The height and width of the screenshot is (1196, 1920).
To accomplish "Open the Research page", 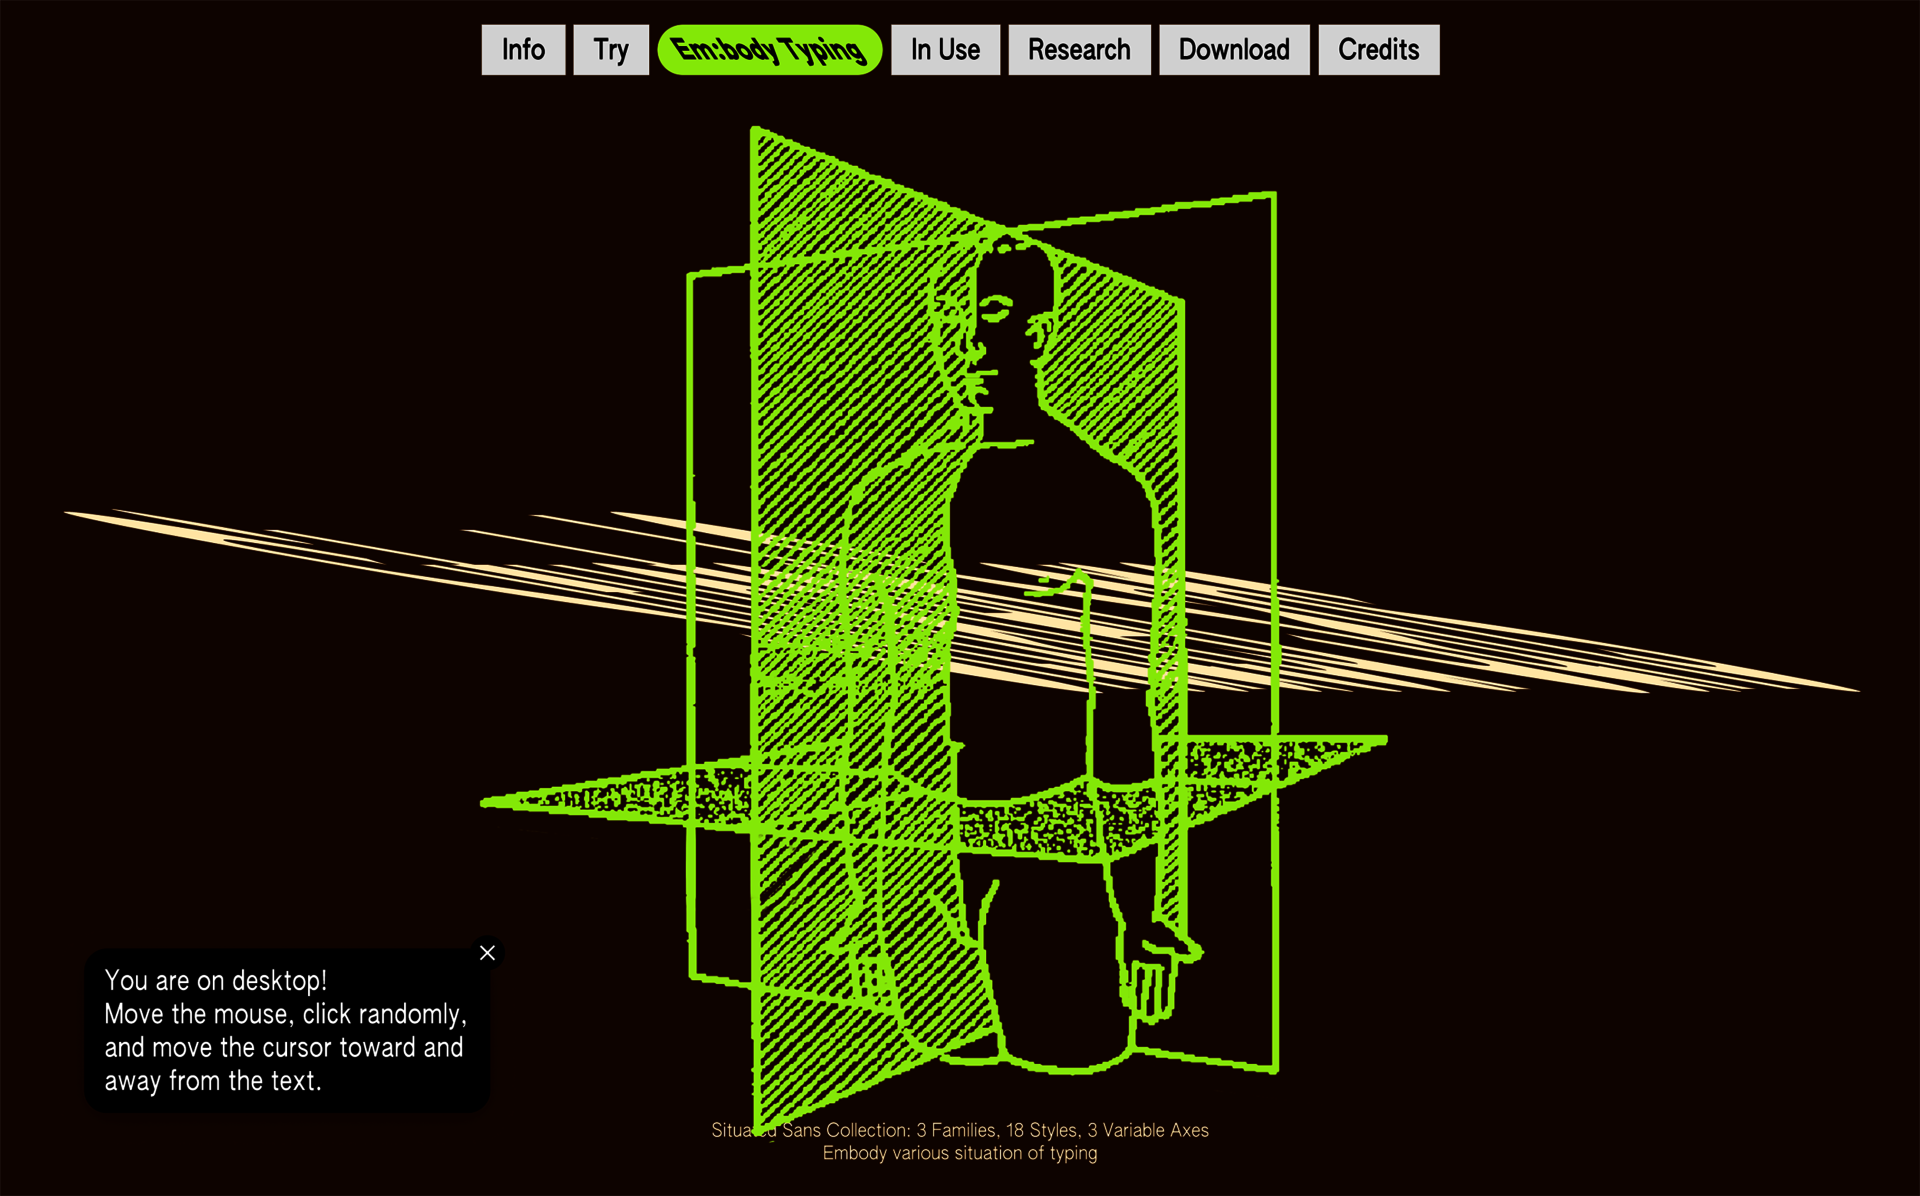I will click(x=1079, y=50).
